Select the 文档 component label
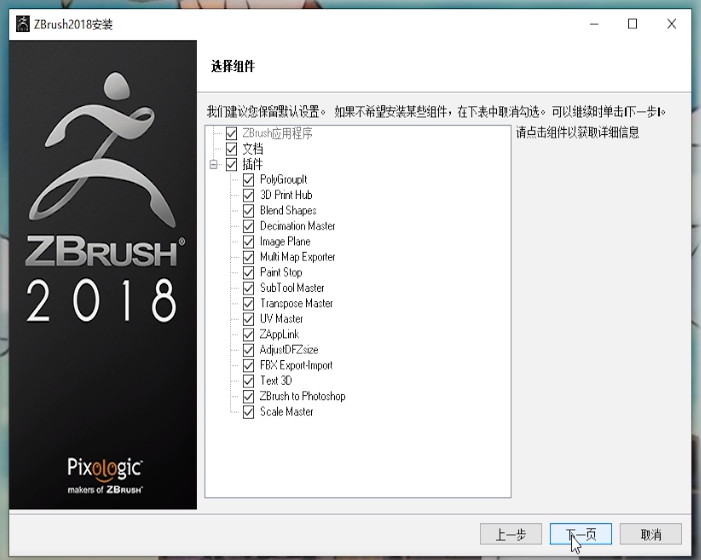The height and width of the screenshot is (560, 701). pos(253,149)
